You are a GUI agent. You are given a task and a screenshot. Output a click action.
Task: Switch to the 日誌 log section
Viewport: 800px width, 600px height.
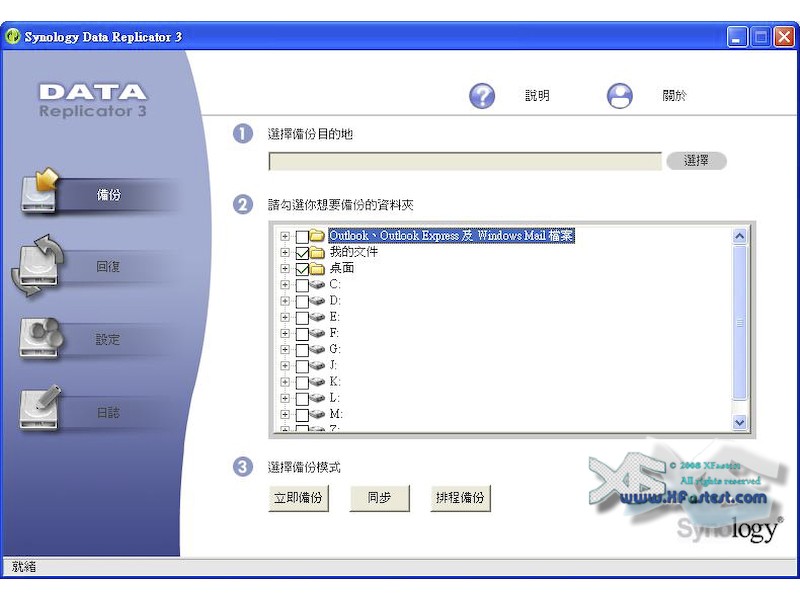(108, 412)
